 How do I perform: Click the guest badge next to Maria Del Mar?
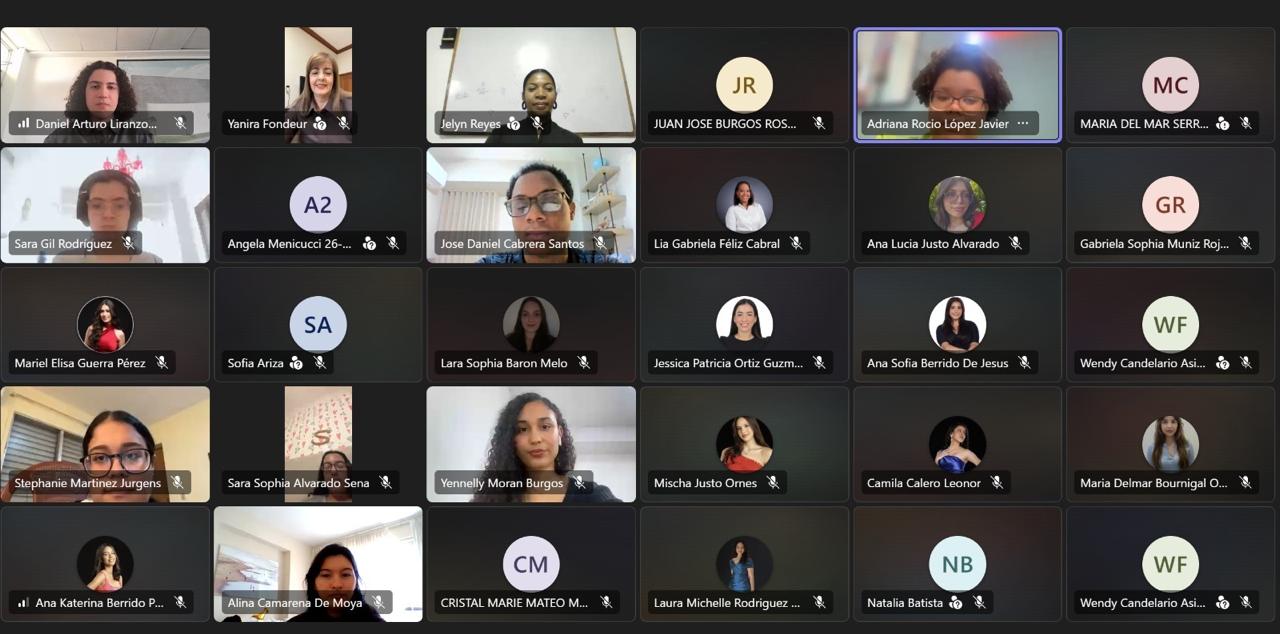[x=1222, y=124]
